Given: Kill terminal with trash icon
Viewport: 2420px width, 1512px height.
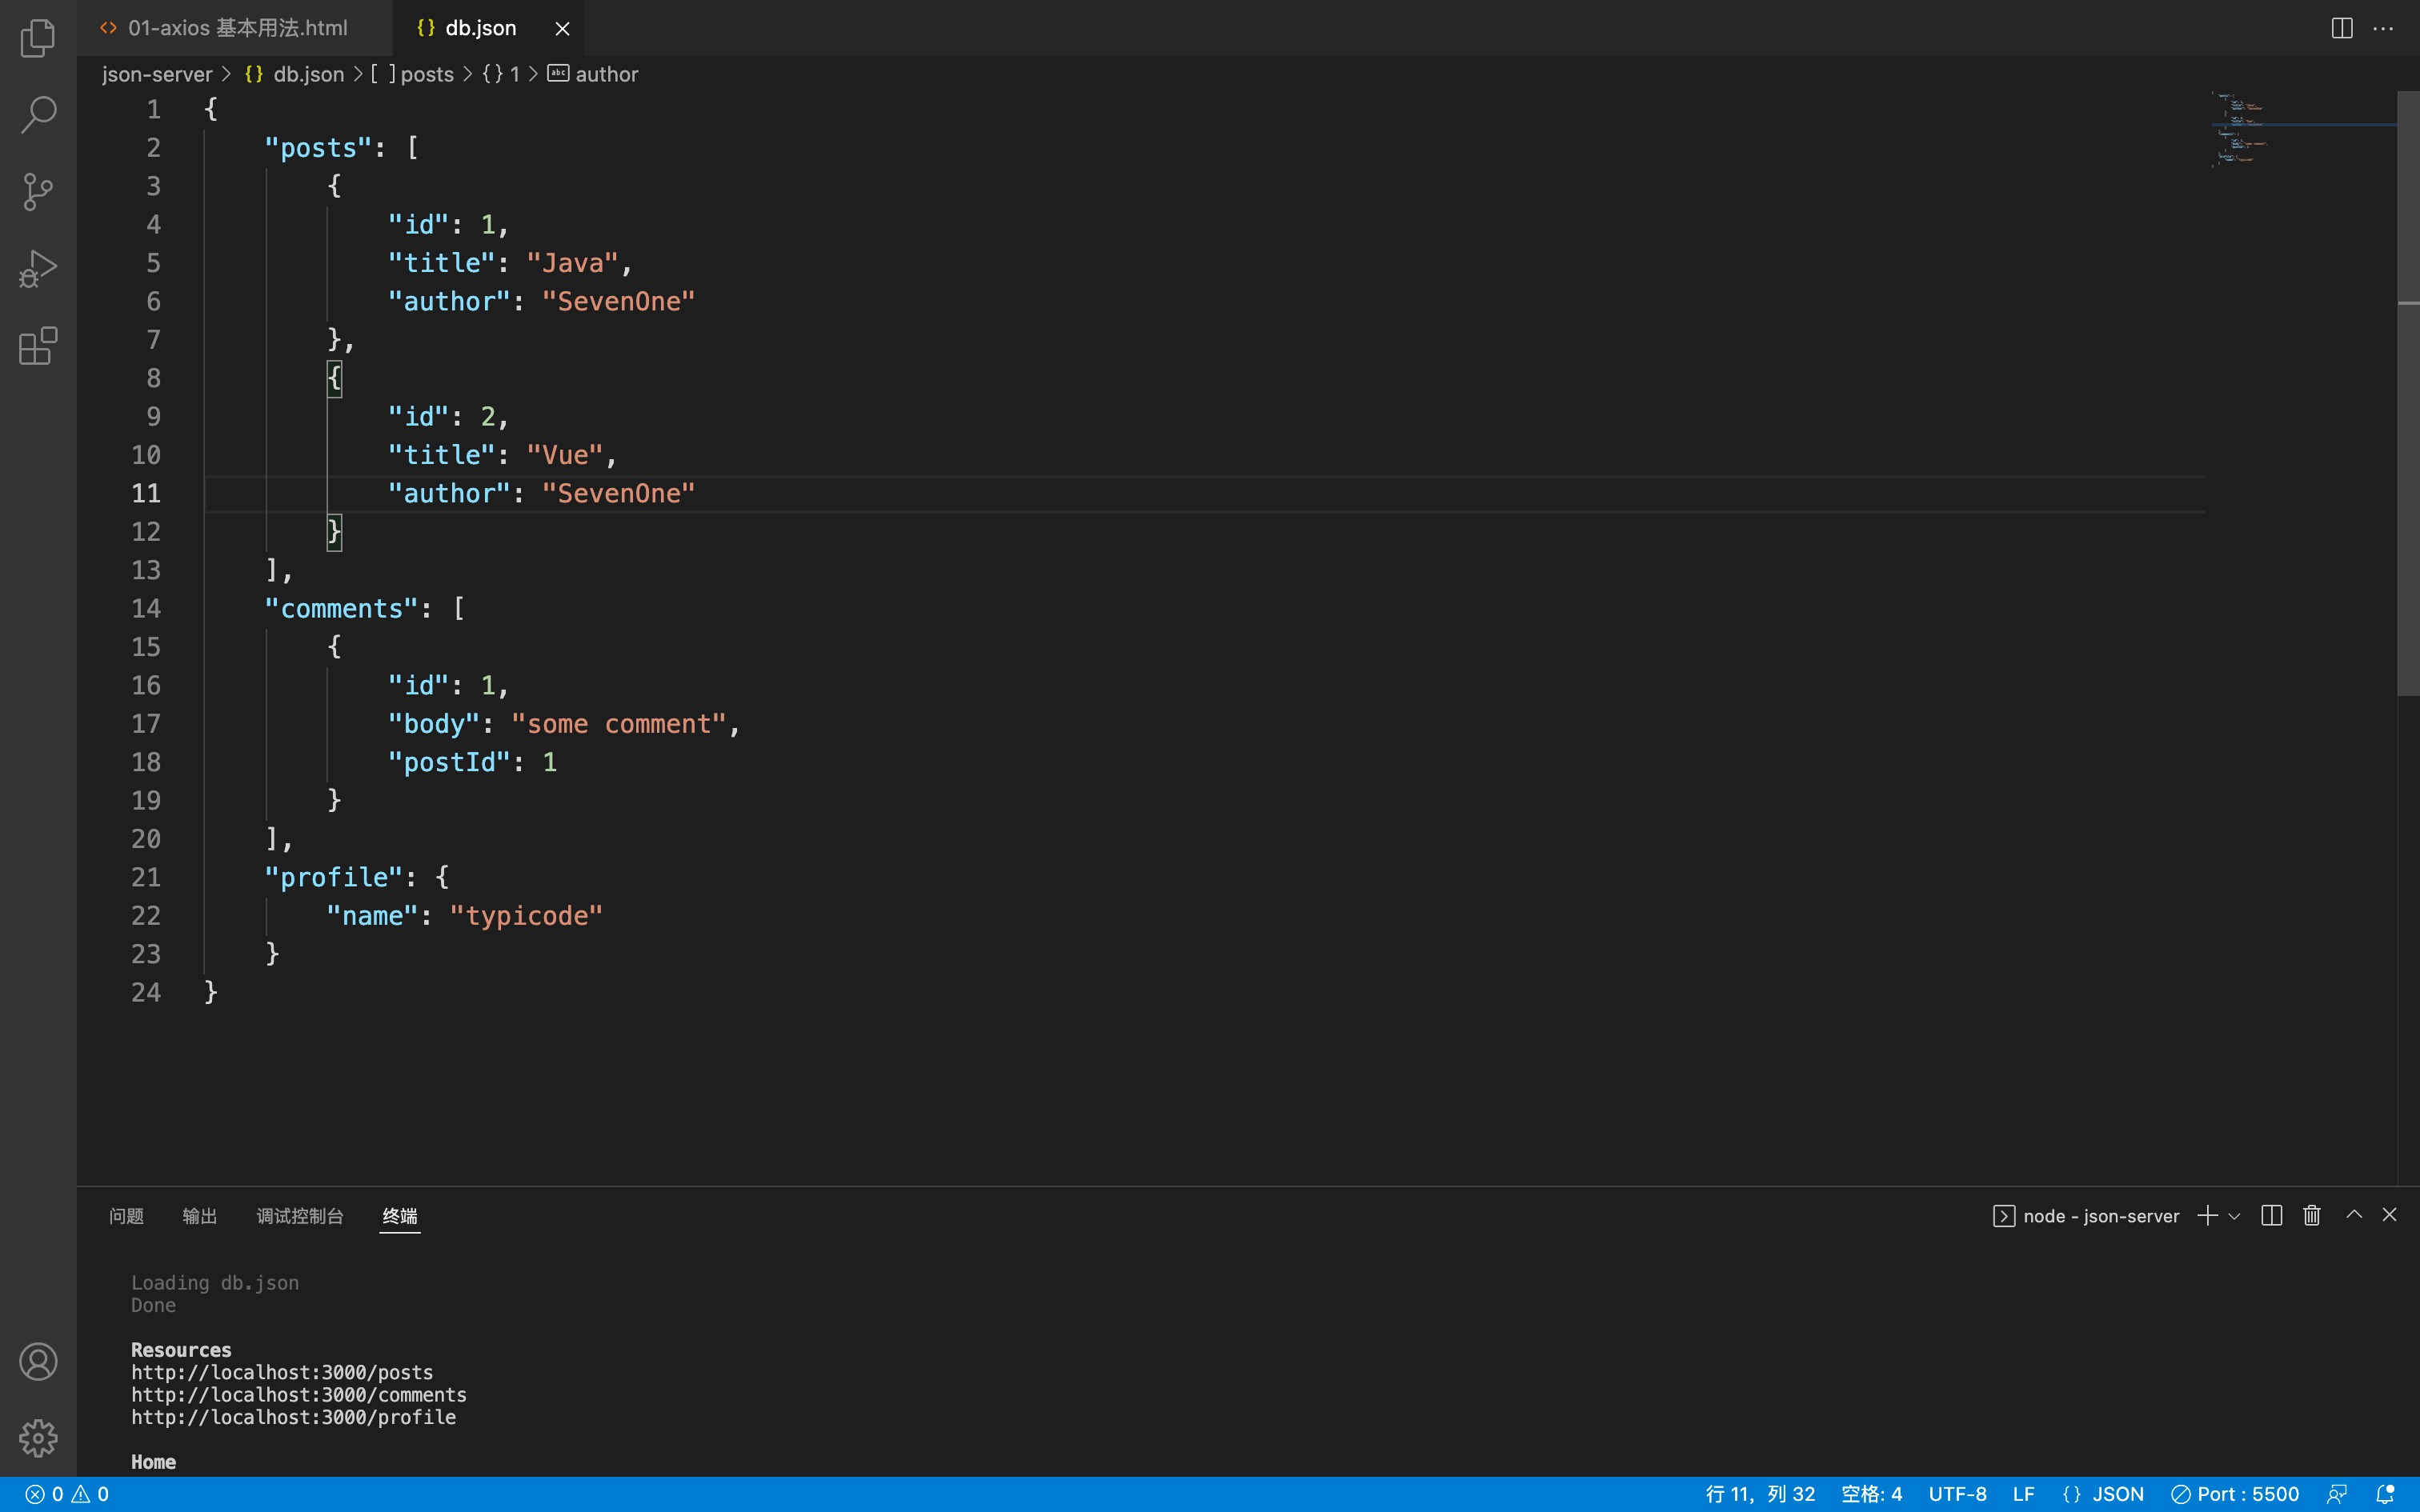Looking at the screenshot, I should click(x=2312, y=1215).
